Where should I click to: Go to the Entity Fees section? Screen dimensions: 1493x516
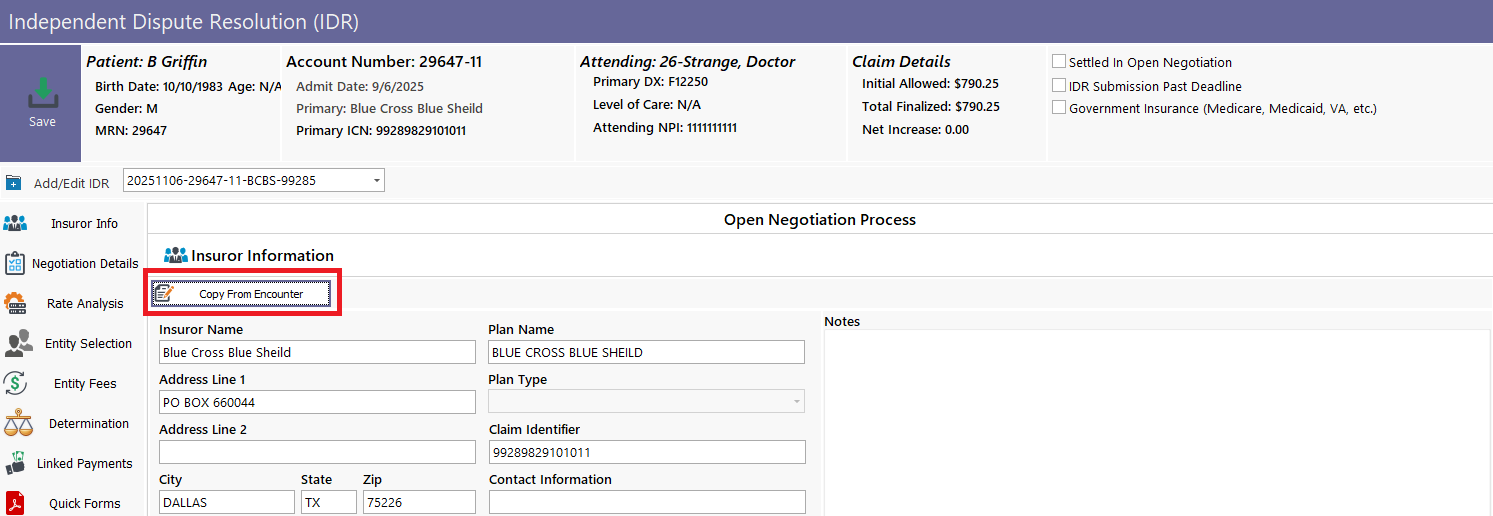click(x=85, y=384)
